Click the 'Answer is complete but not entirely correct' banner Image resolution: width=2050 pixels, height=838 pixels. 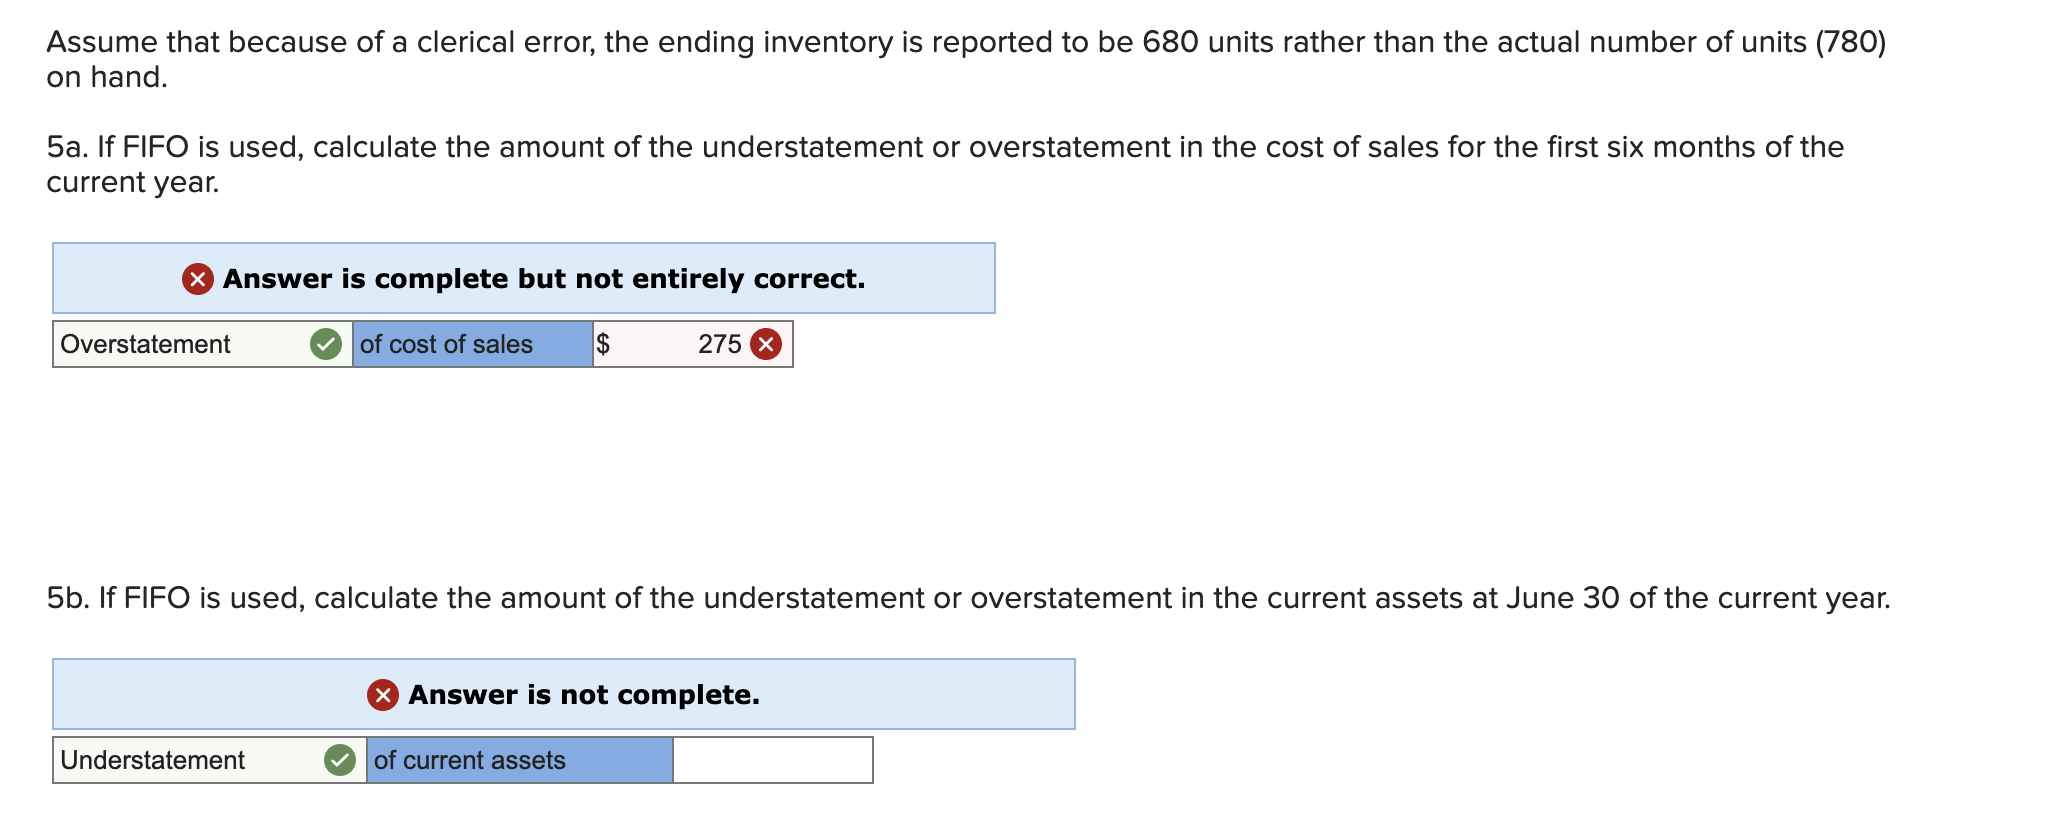click(x=524, y=278)
